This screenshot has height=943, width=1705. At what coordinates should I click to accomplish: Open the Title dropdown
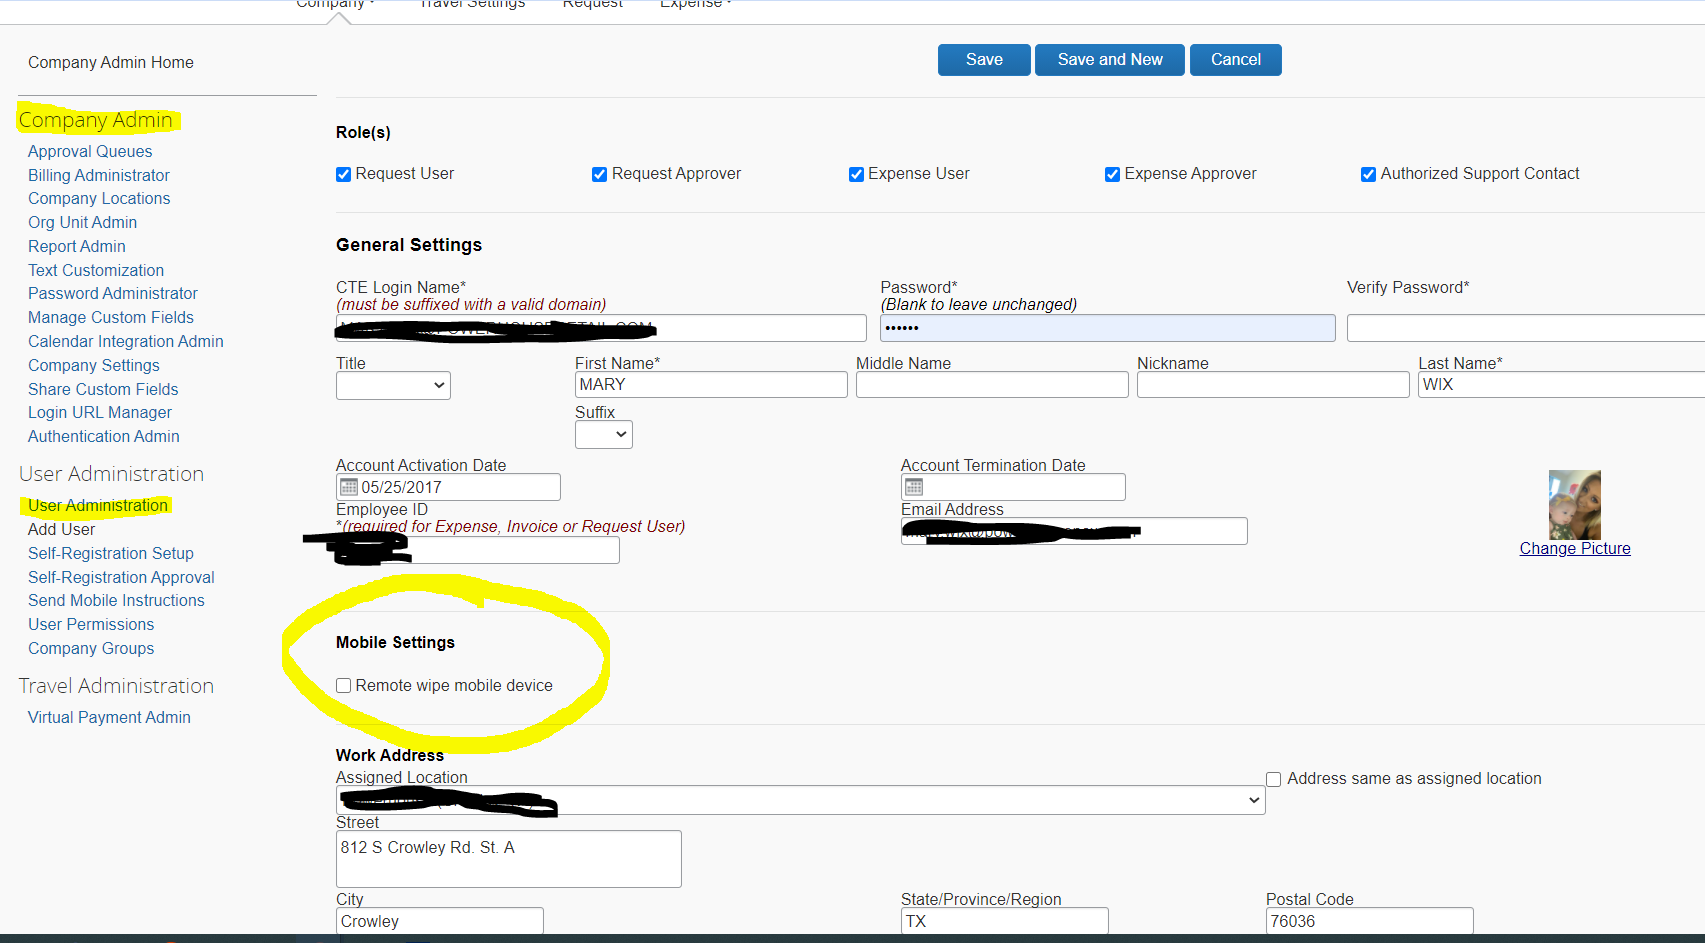pos(393,385)
